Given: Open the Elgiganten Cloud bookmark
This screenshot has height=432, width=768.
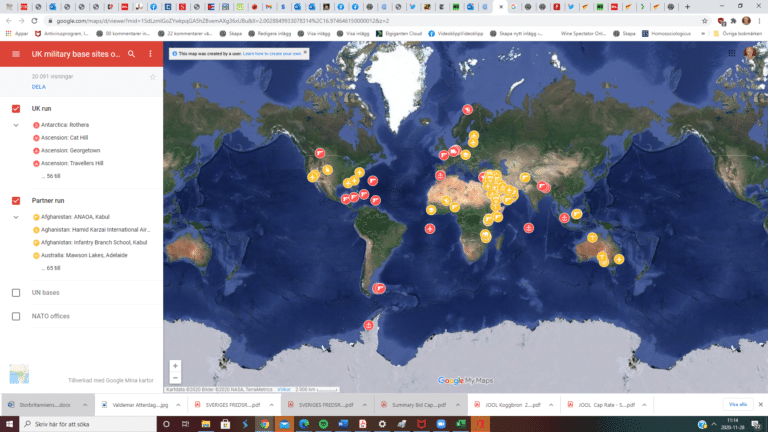Looking at the screenshot, I should 399,33.
